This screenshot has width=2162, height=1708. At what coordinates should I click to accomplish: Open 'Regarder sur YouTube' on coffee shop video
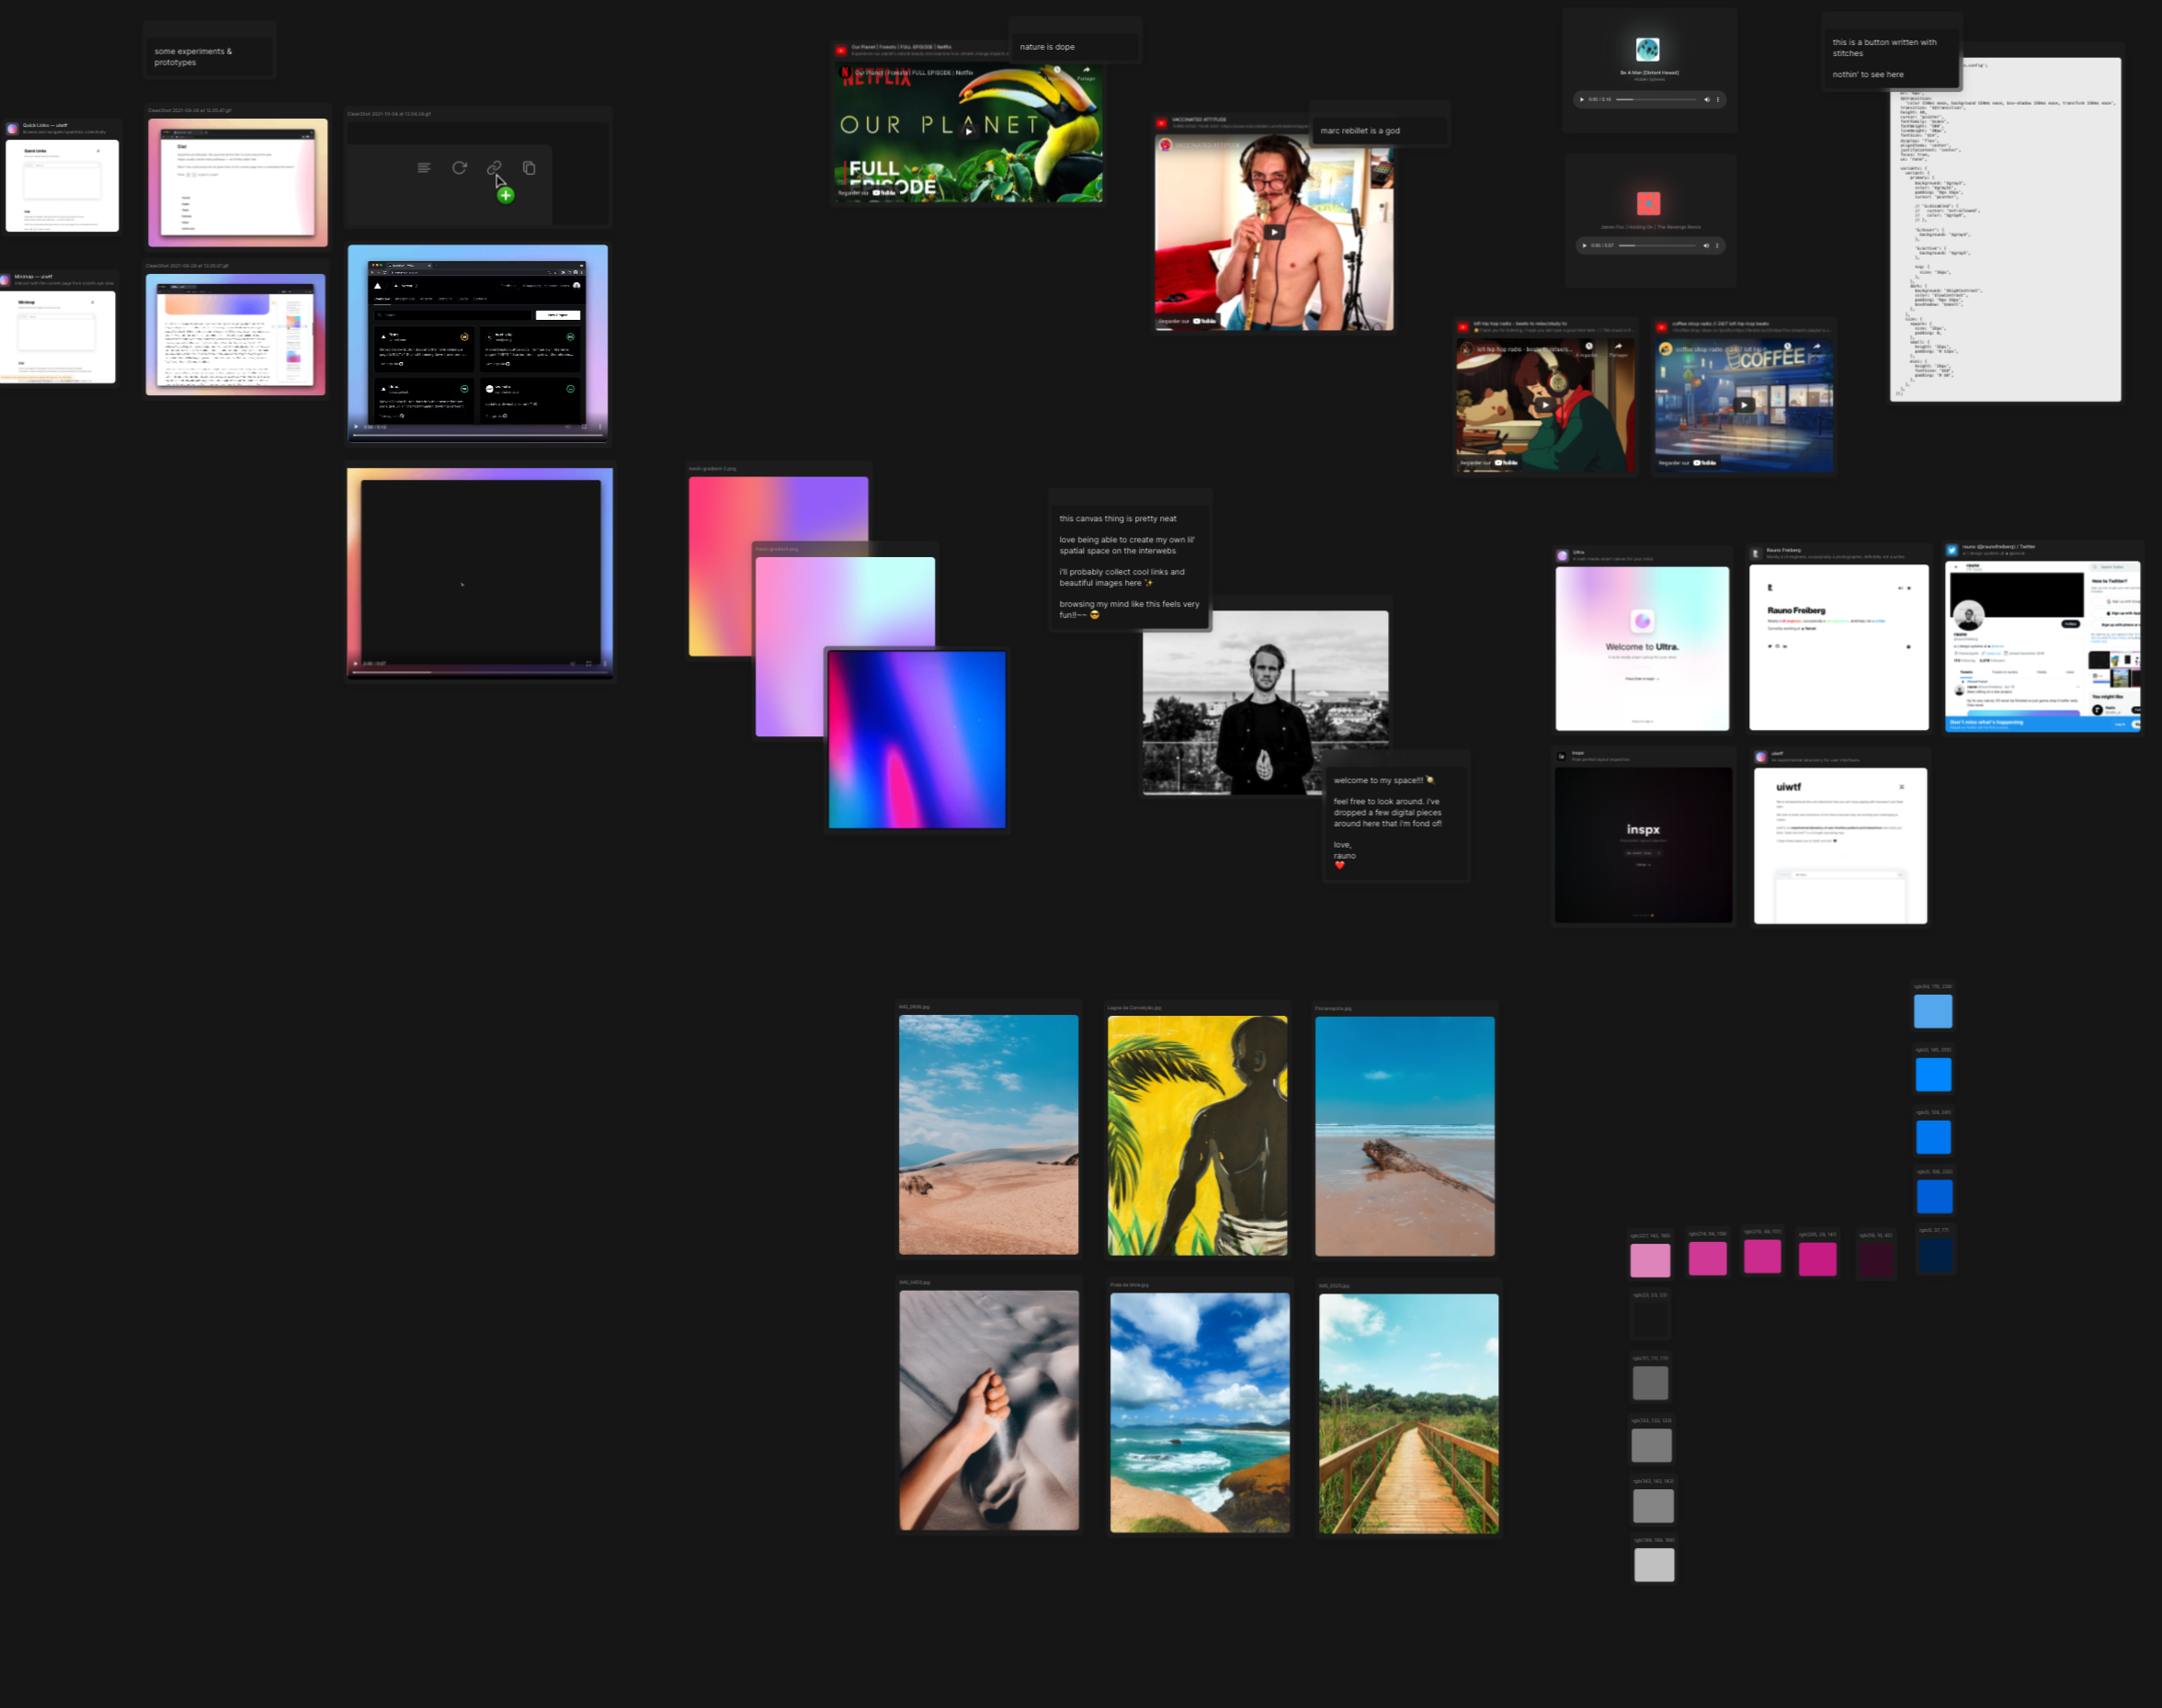tap(1687, 463)
